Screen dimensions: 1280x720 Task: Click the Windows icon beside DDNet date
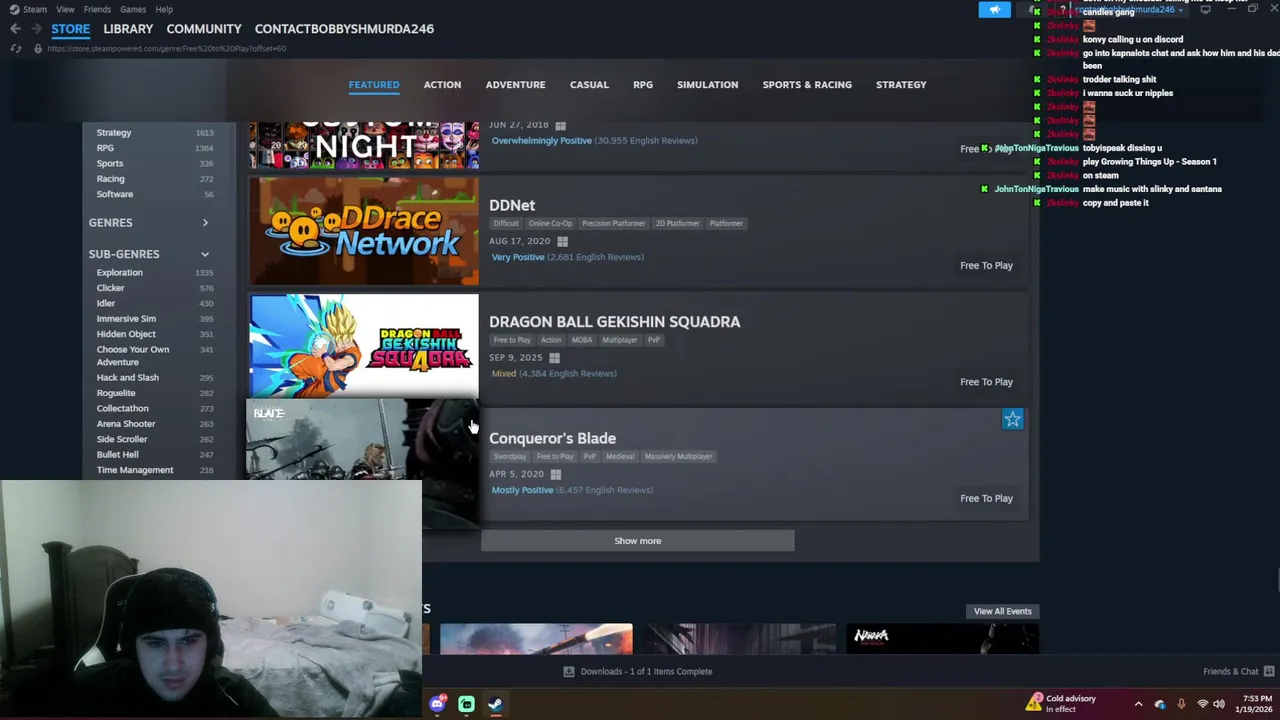[562, 241]
